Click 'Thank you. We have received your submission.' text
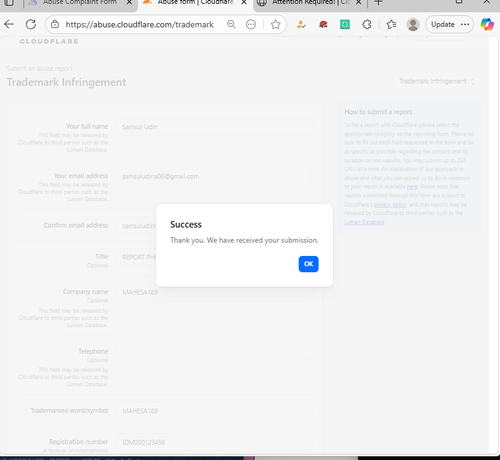This screenshot has width=500, height=460. pyautogui.click(x=244, y=240)
